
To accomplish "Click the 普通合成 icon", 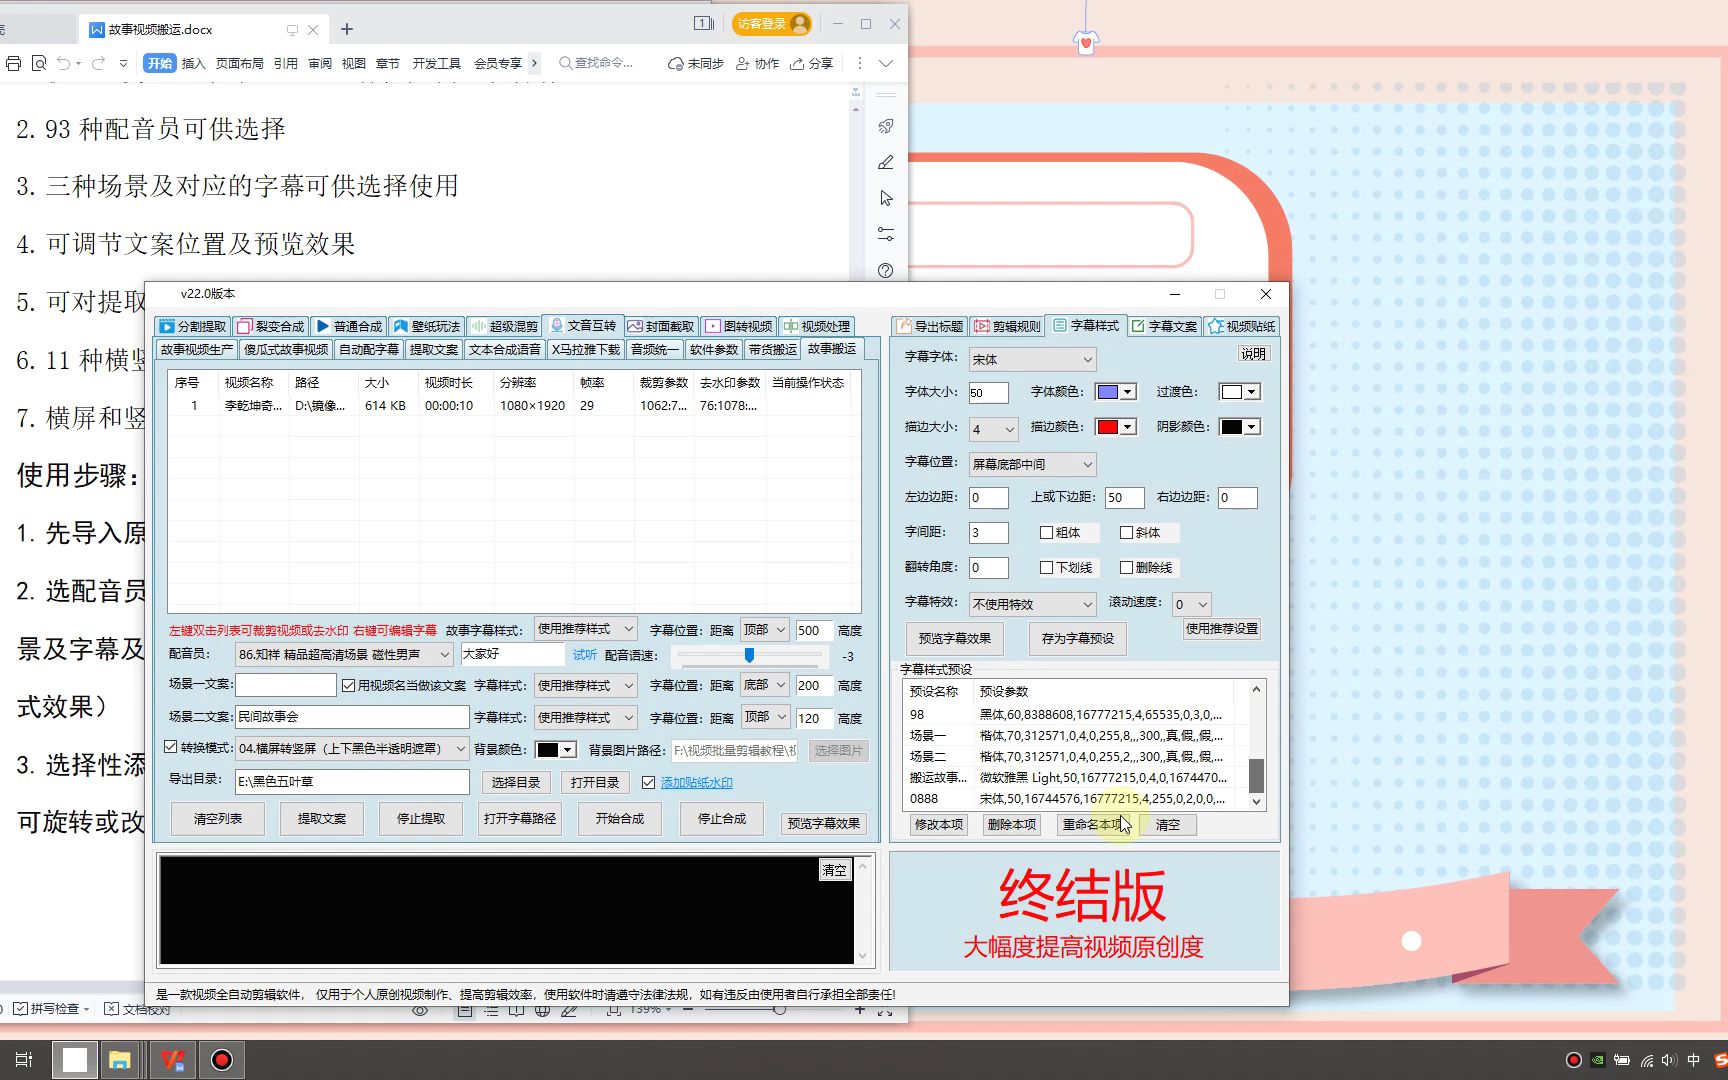I will tap(348, 326).
